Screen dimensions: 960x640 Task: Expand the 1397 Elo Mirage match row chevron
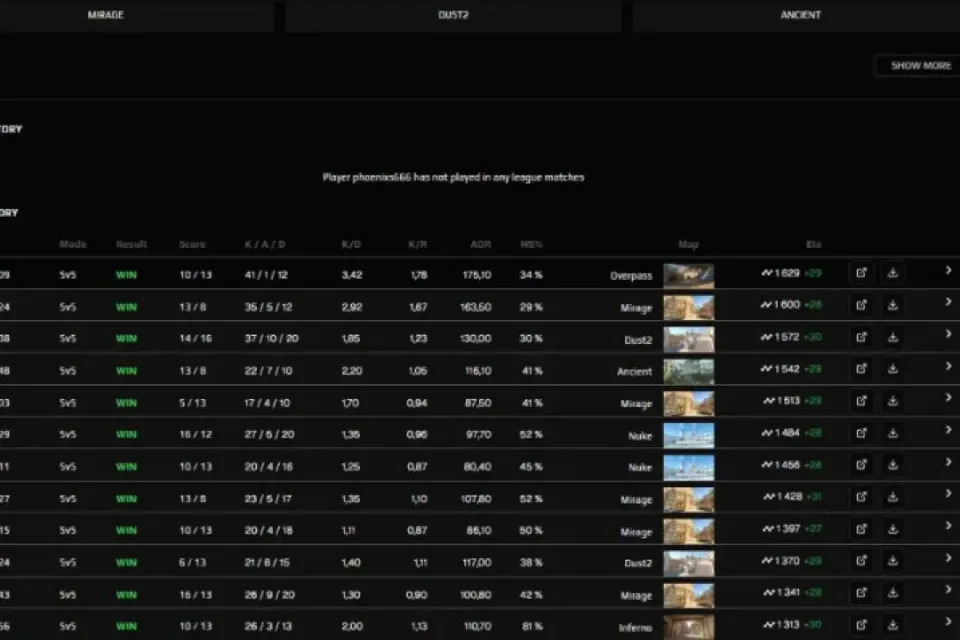[x=948, y=526]
